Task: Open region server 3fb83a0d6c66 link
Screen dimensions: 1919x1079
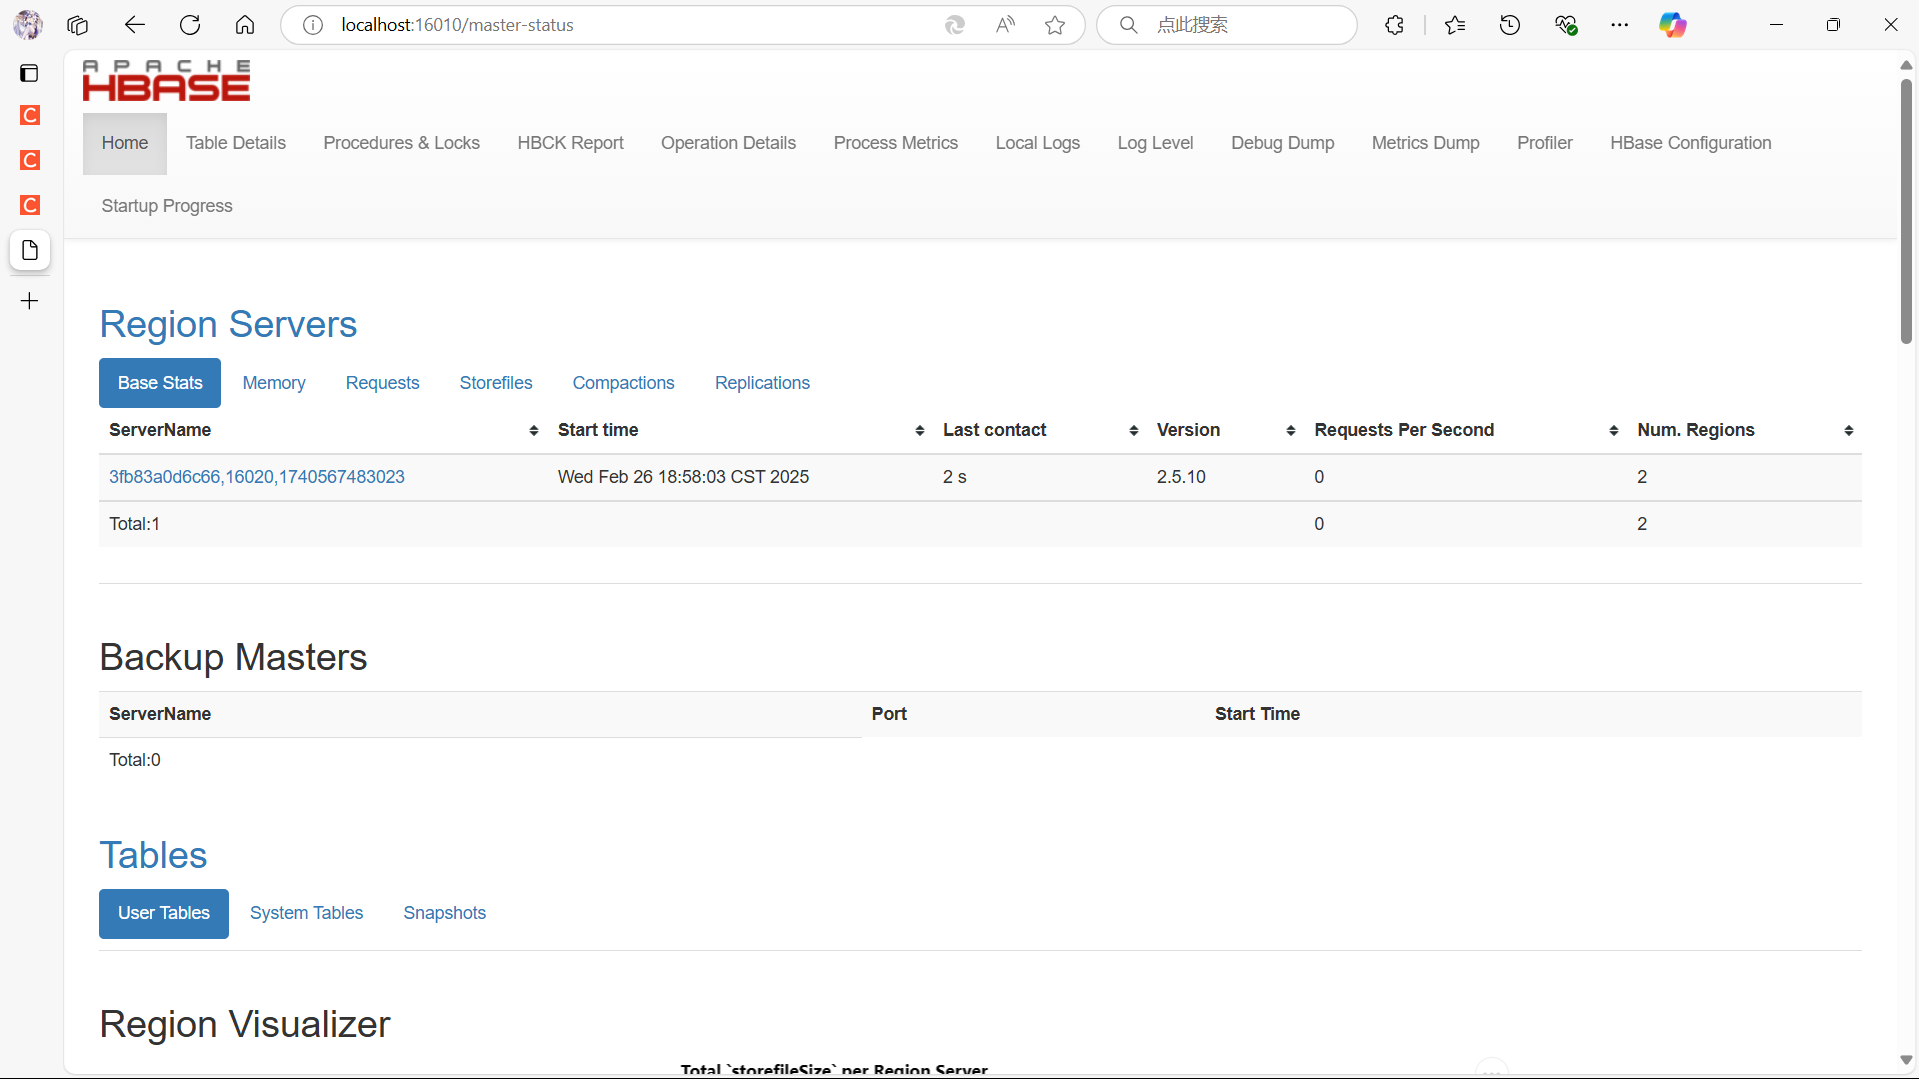Action: 257,477
